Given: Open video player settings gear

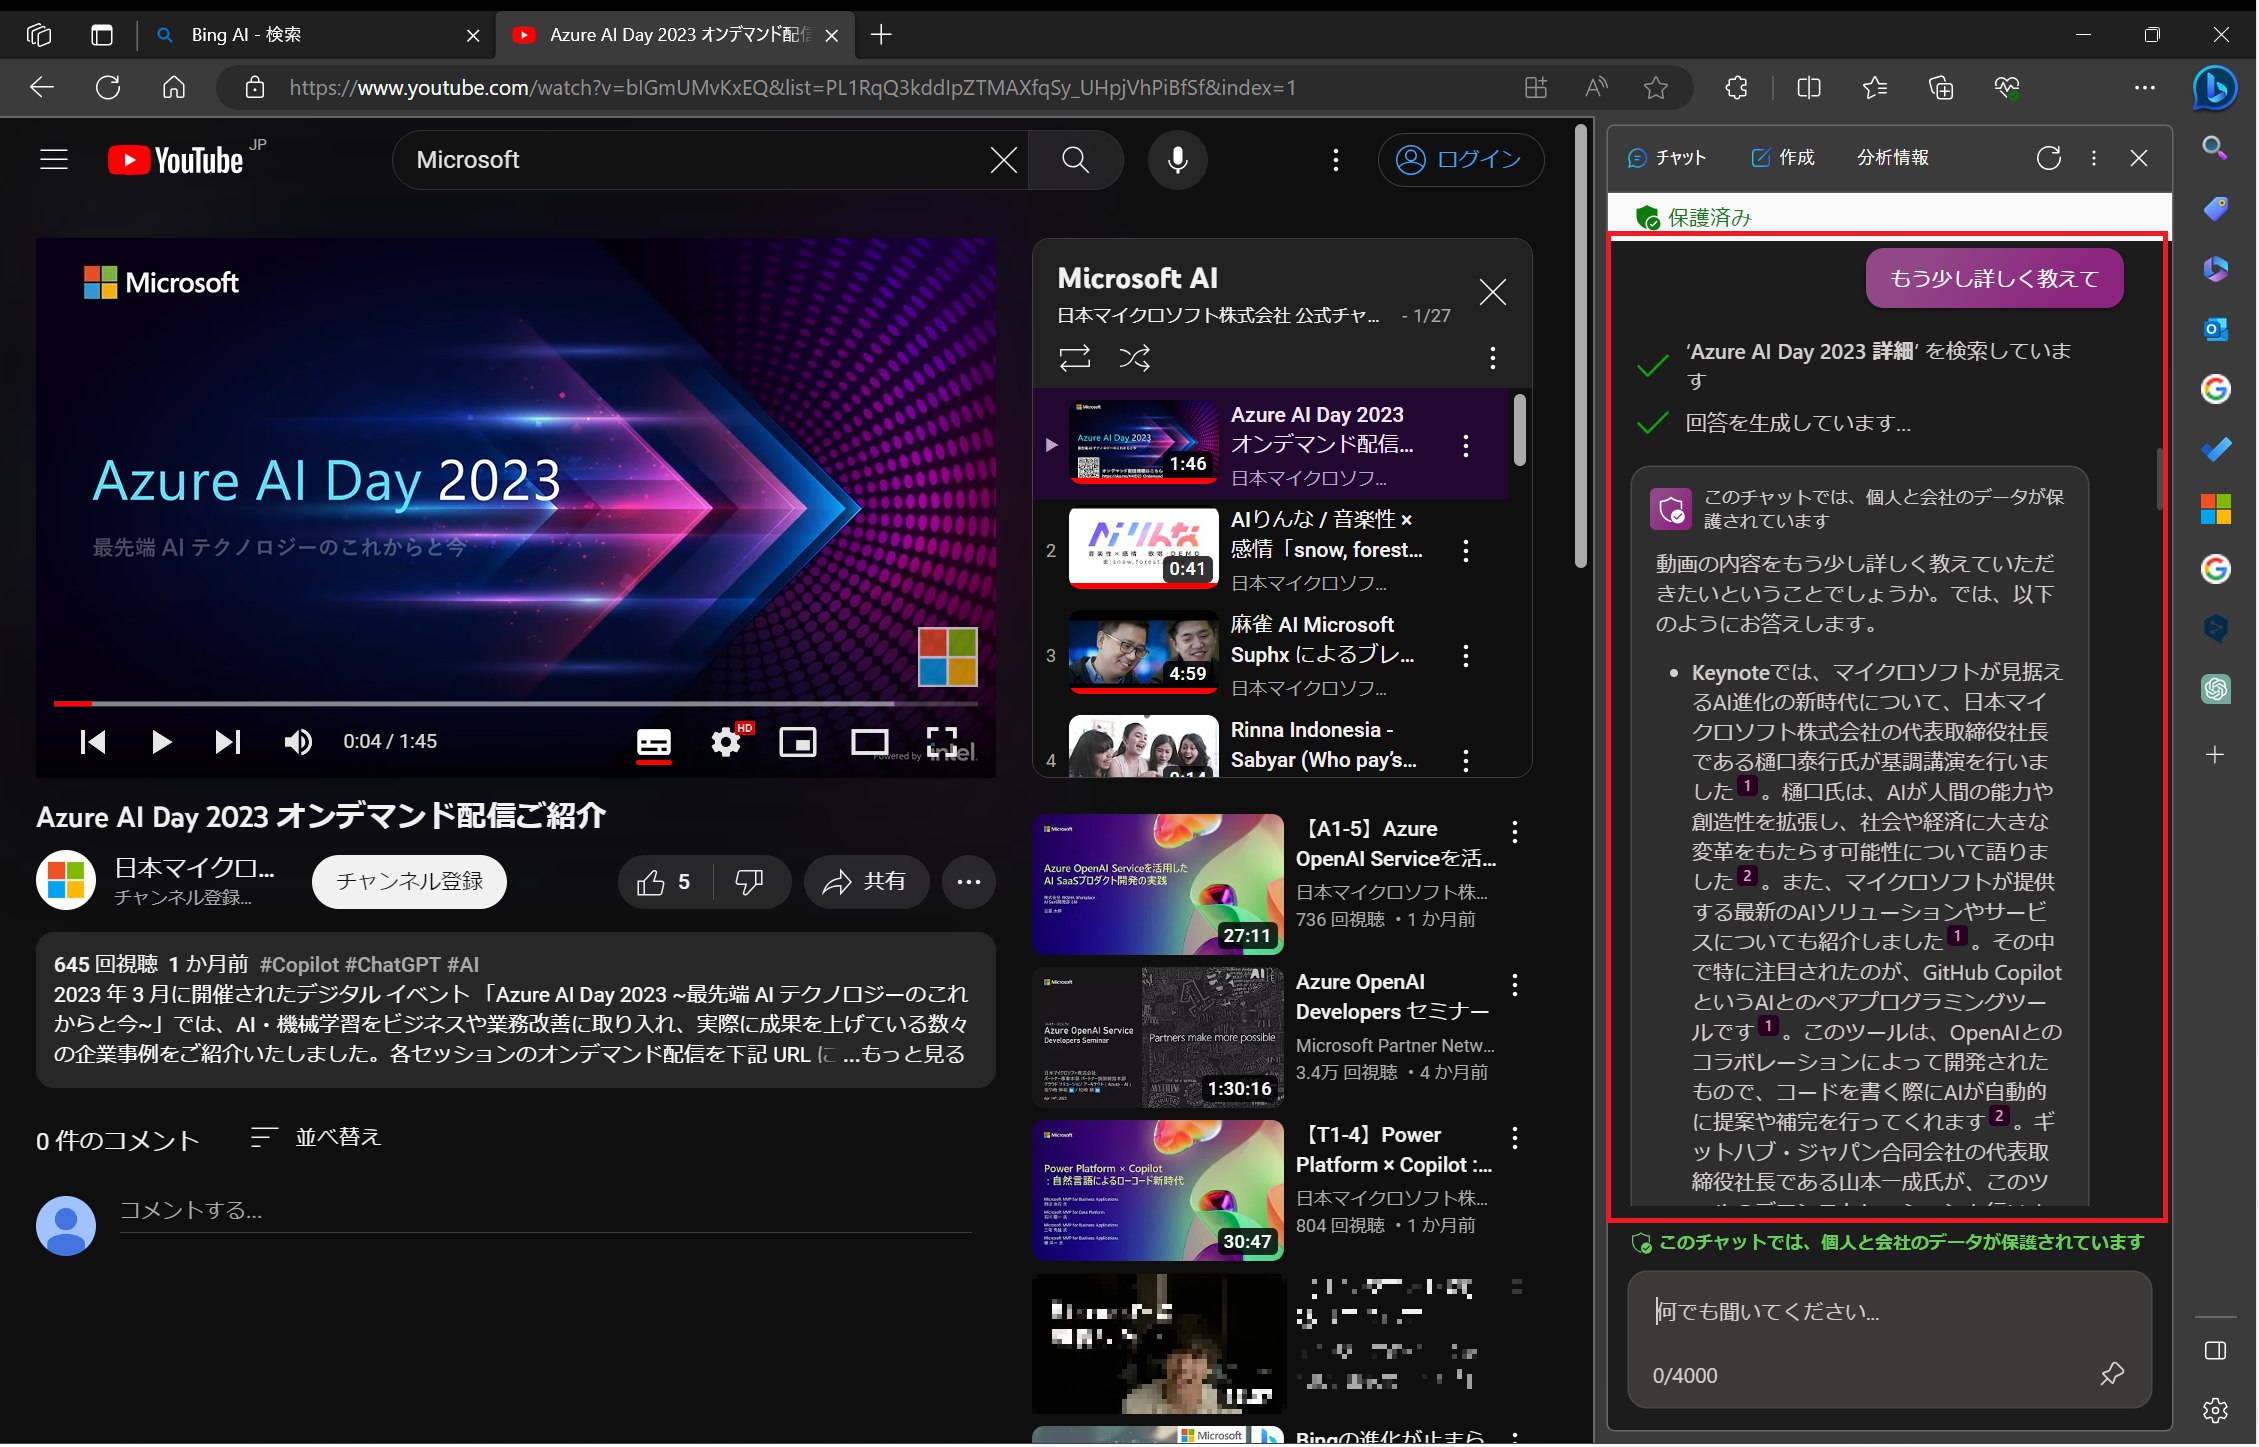Looking at the screenshot, I should coord(726,742).
